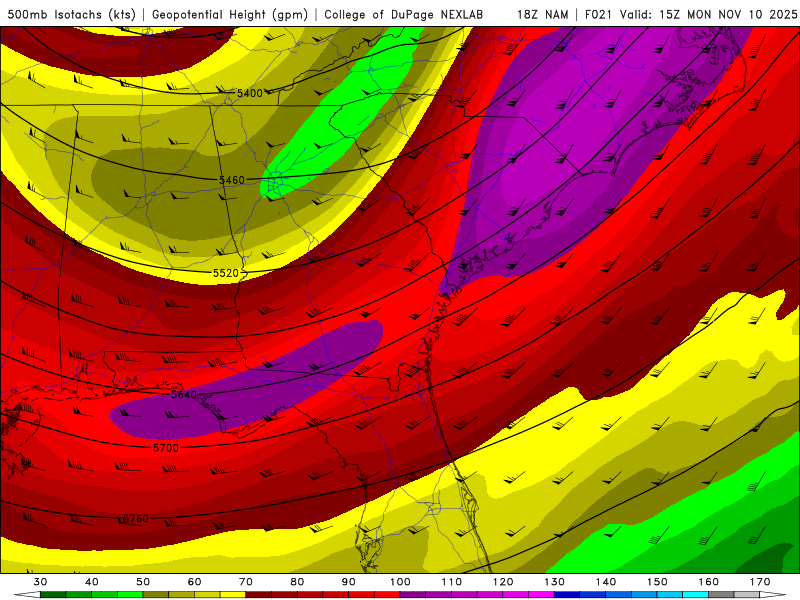
Task: Click the 160 value on the color scale
Action: point(709,582)
